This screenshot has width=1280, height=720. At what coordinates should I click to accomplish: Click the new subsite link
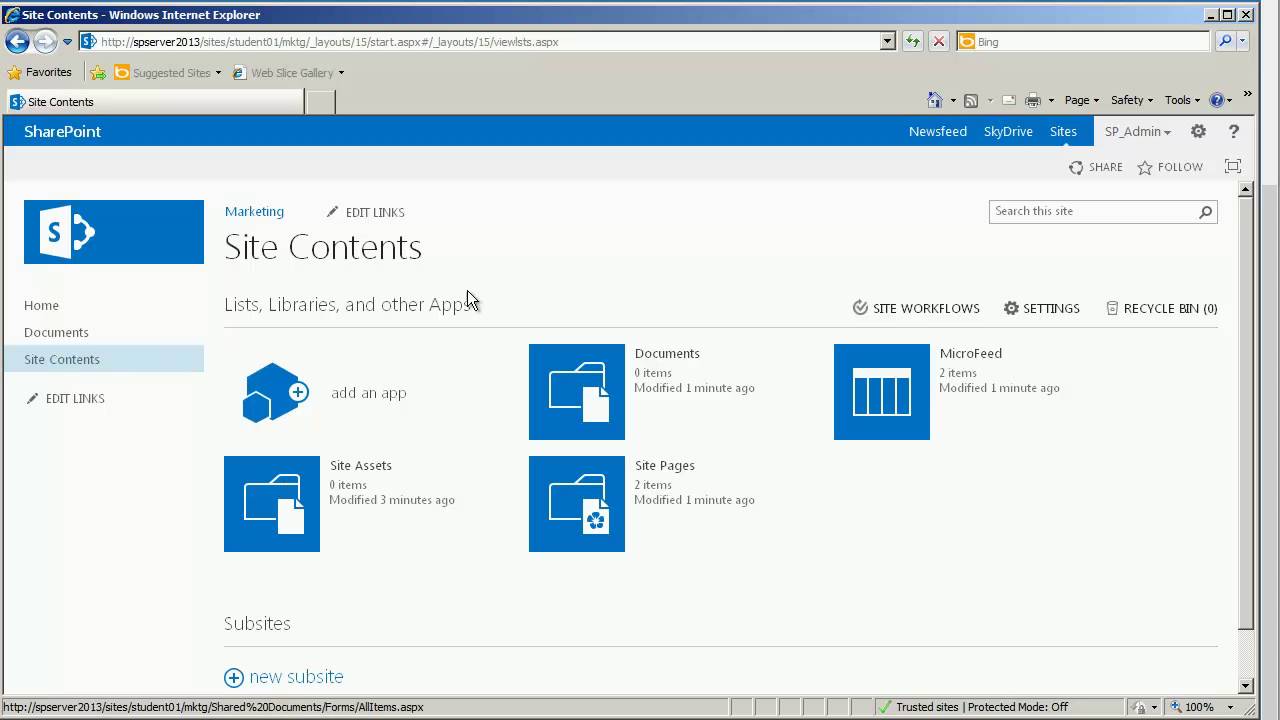point(296,677)
